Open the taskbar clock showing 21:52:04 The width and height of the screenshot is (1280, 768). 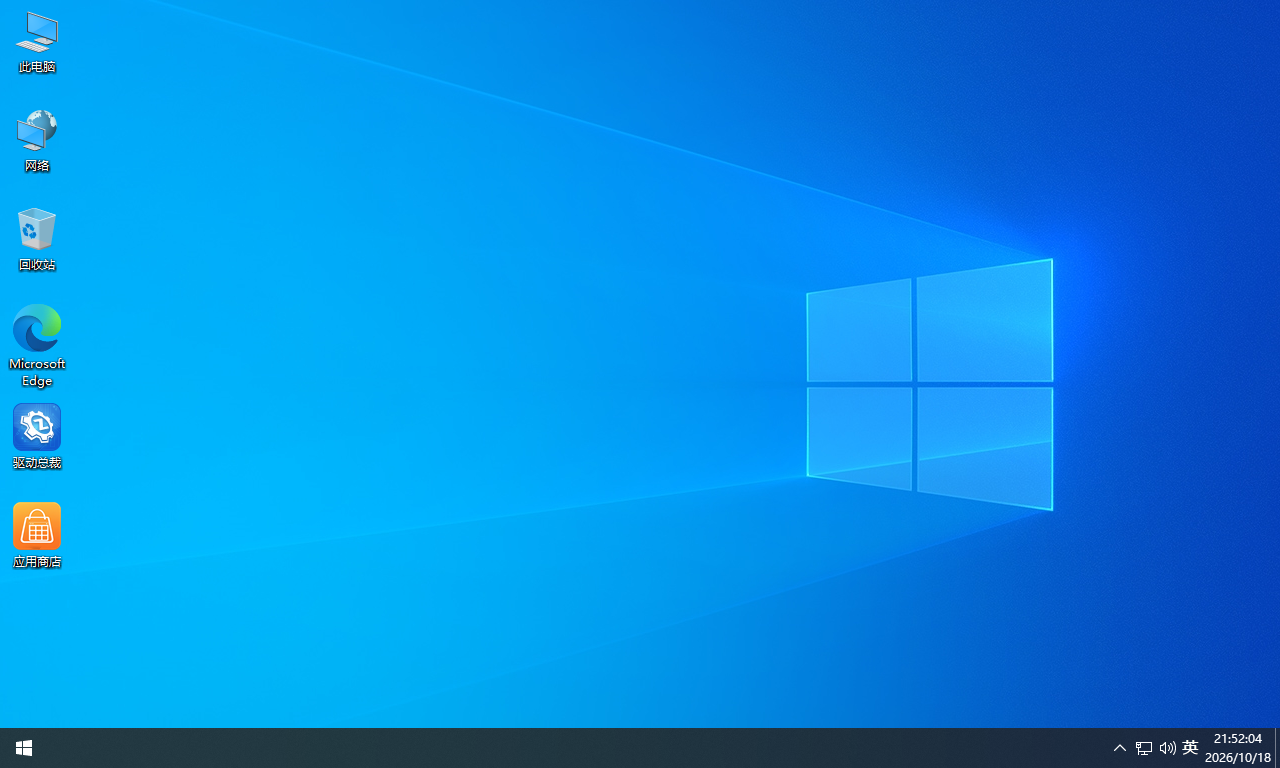1238,748
